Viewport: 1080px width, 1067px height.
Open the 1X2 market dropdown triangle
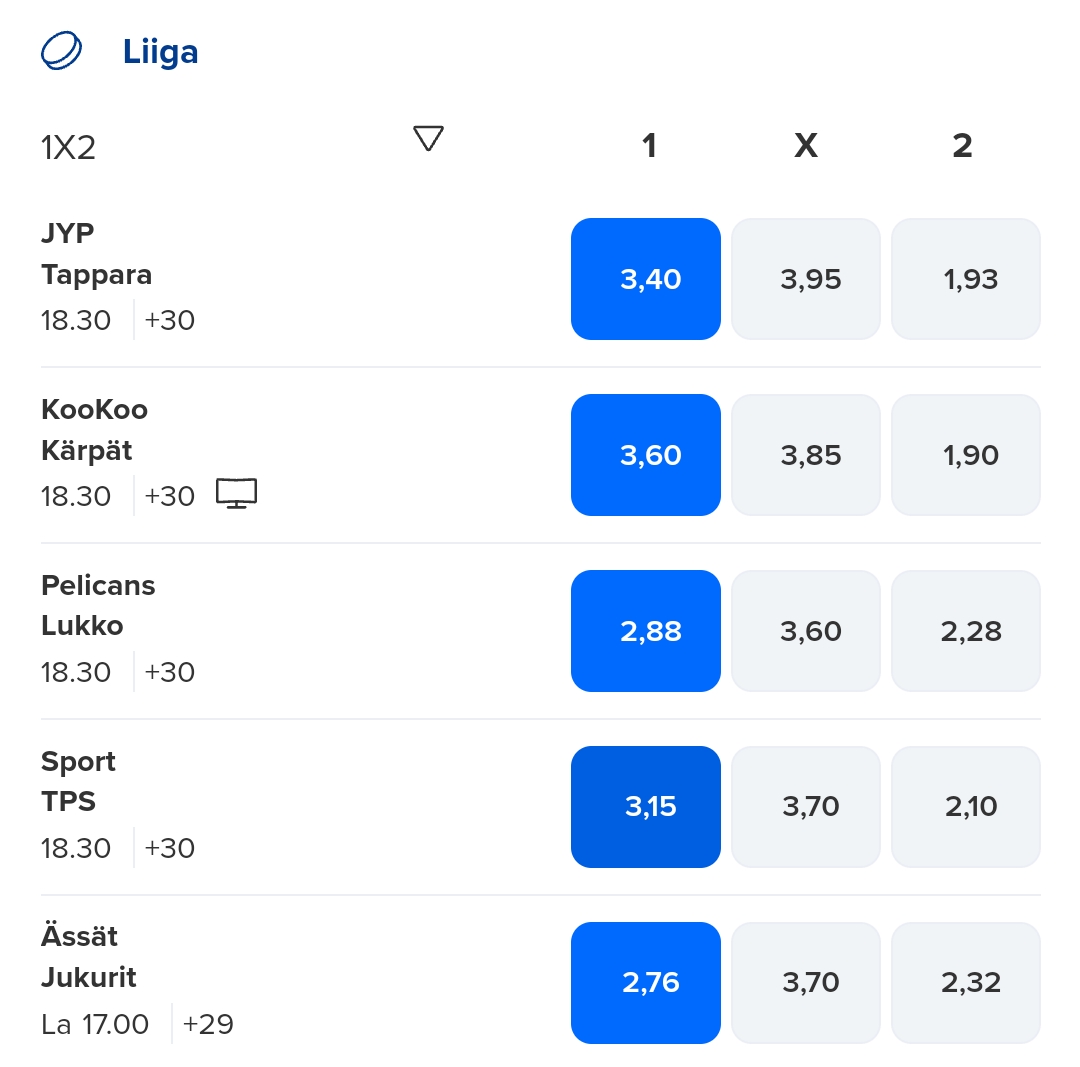pyautogui.click(x=428, y=138)
